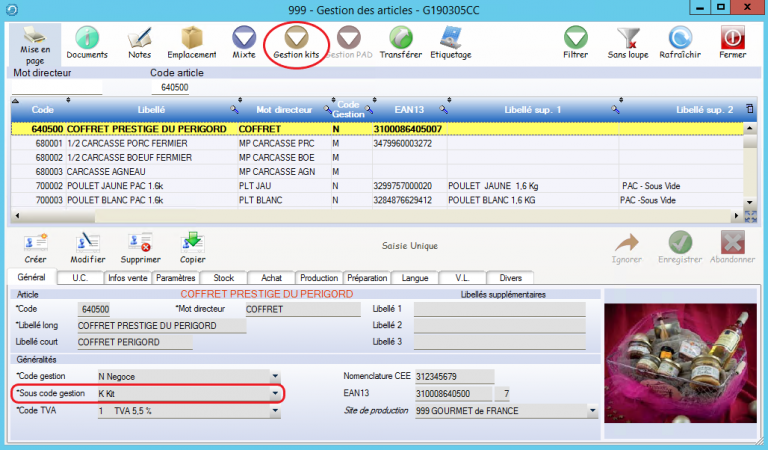768x450 pixels.
Task: Expand the Site de production dropdown
Action: click(593, 411)
